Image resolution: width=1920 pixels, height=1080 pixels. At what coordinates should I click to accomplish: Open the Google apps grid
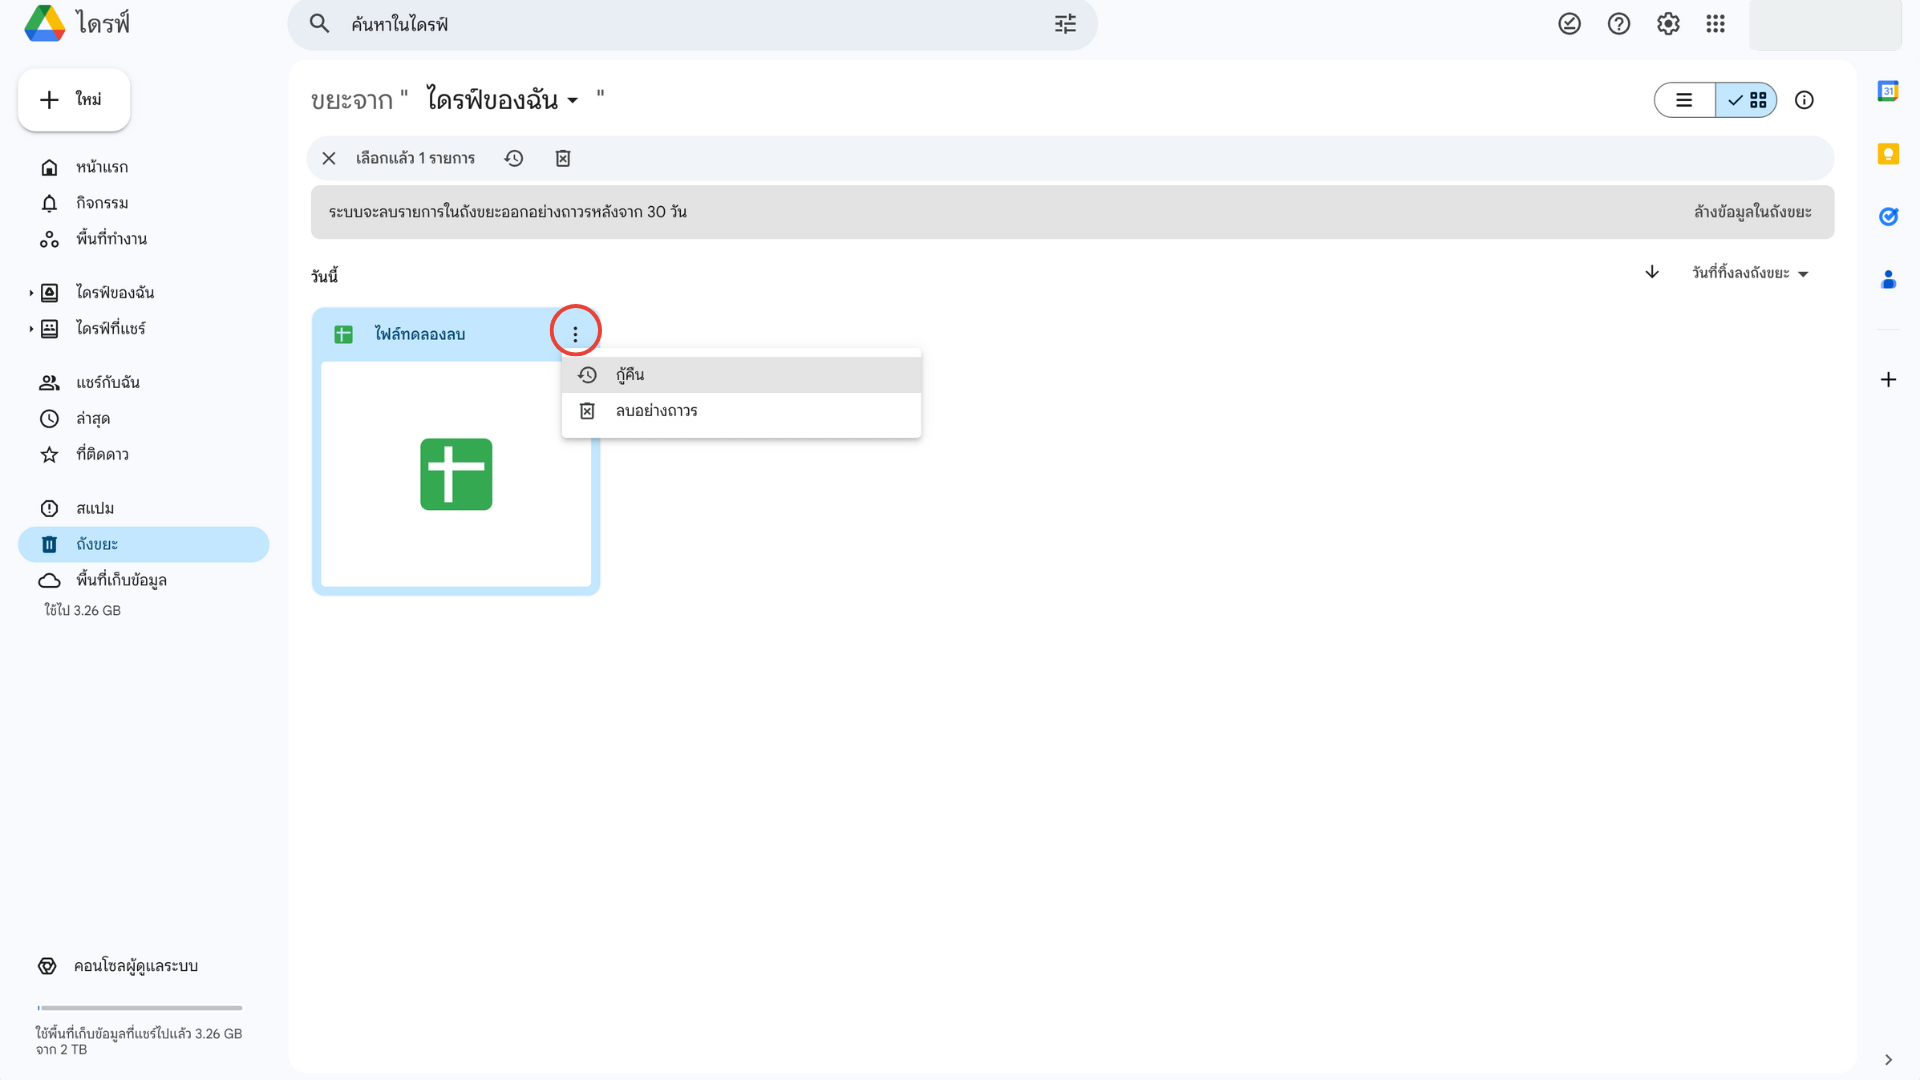(x=1715, y=23)
